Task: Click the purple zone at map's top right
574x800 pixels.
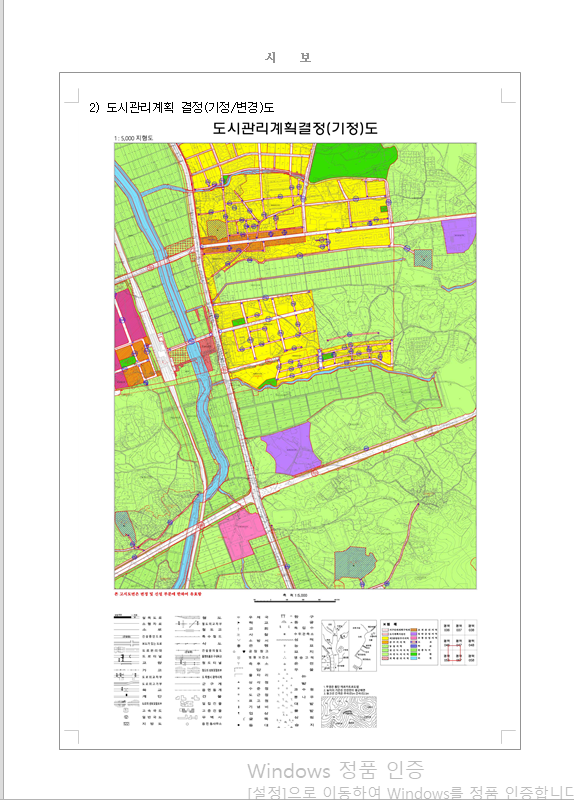Action: 459,234
